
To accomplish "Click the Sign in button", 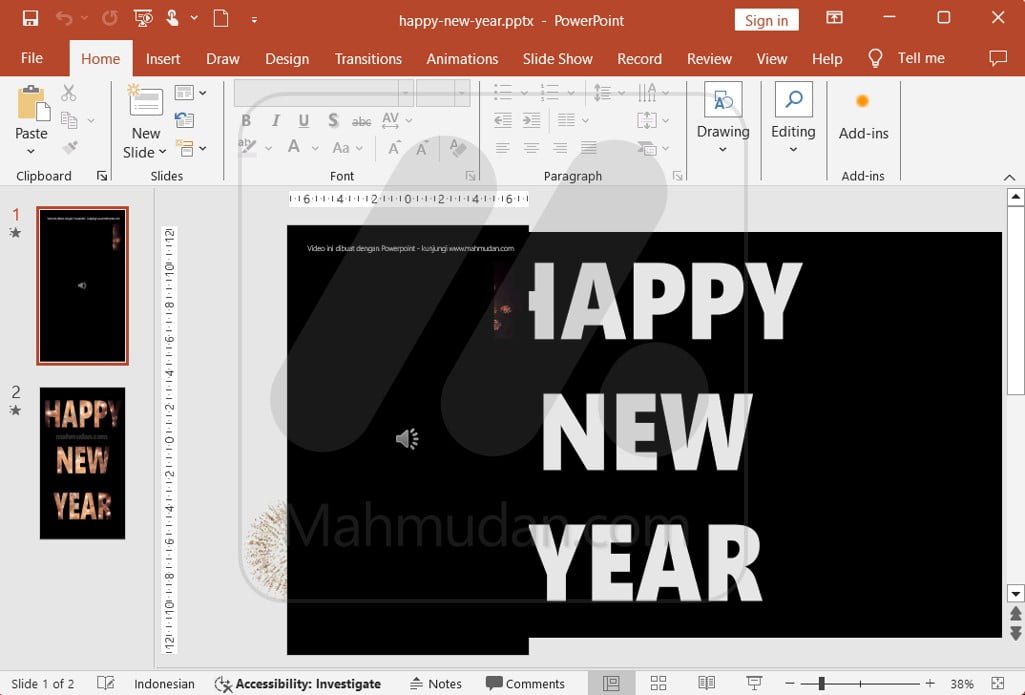I will pyautogui.click(x=766, y=20).
